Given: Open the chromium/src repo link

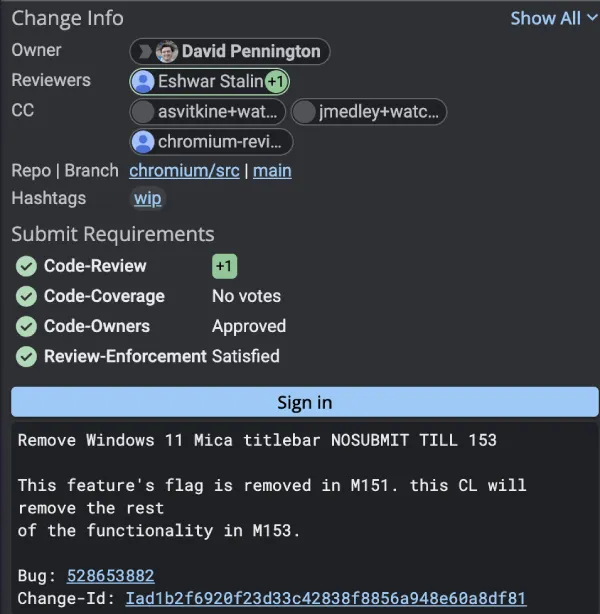Looking at the screenshot, I should pyautogui.click(x=184, y=171).
